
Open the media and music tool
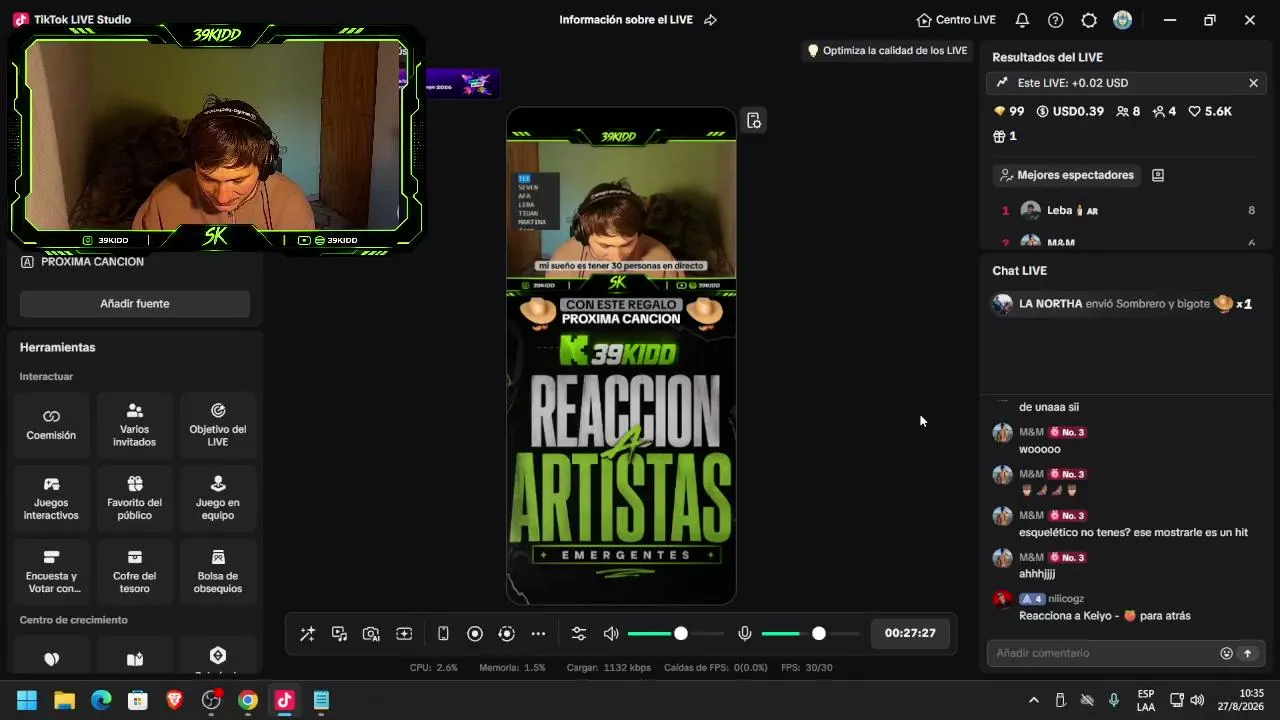339,634
